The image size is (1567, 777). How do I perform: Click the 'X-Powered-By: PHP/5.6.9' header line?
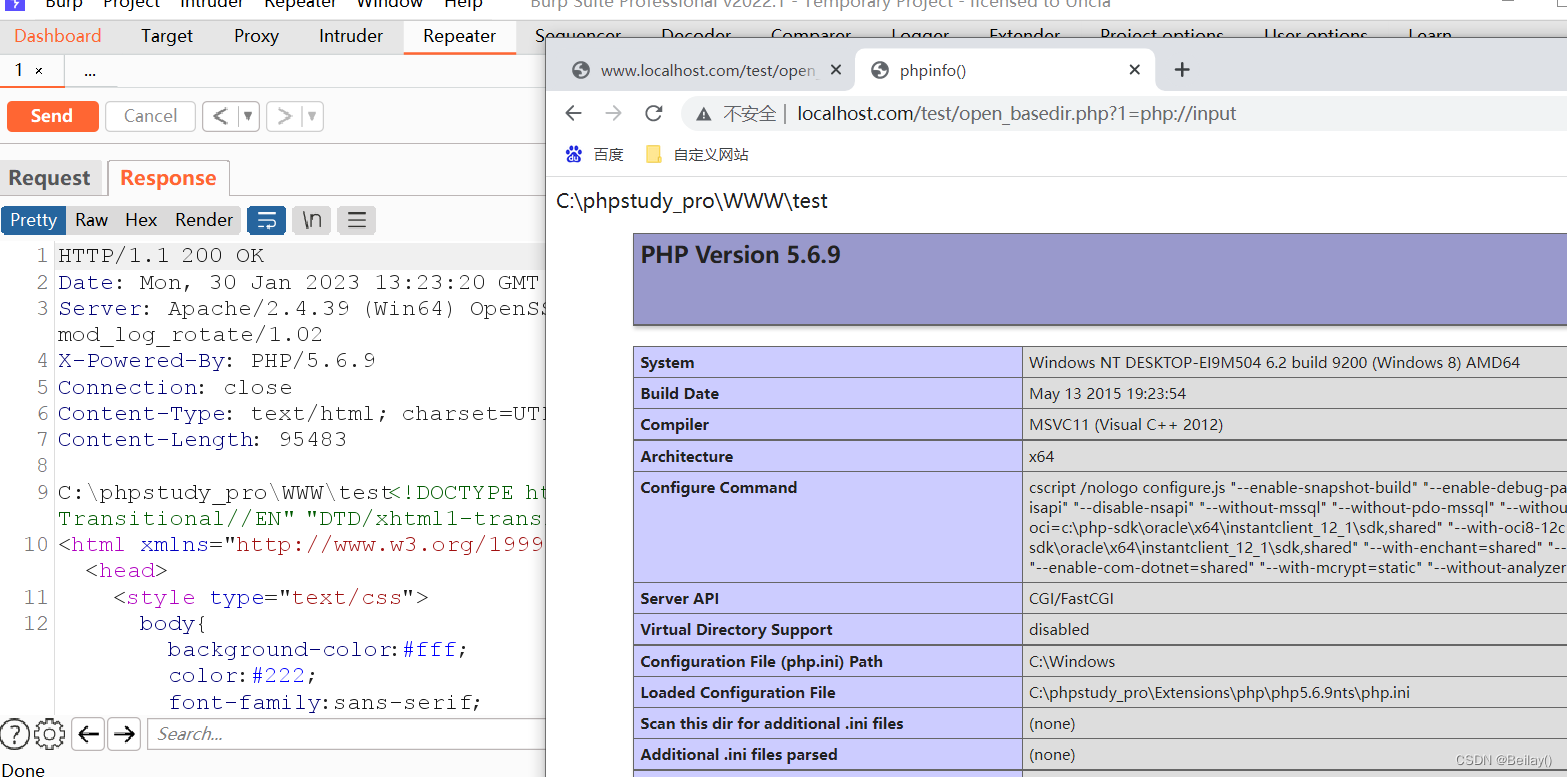point(217,361)
